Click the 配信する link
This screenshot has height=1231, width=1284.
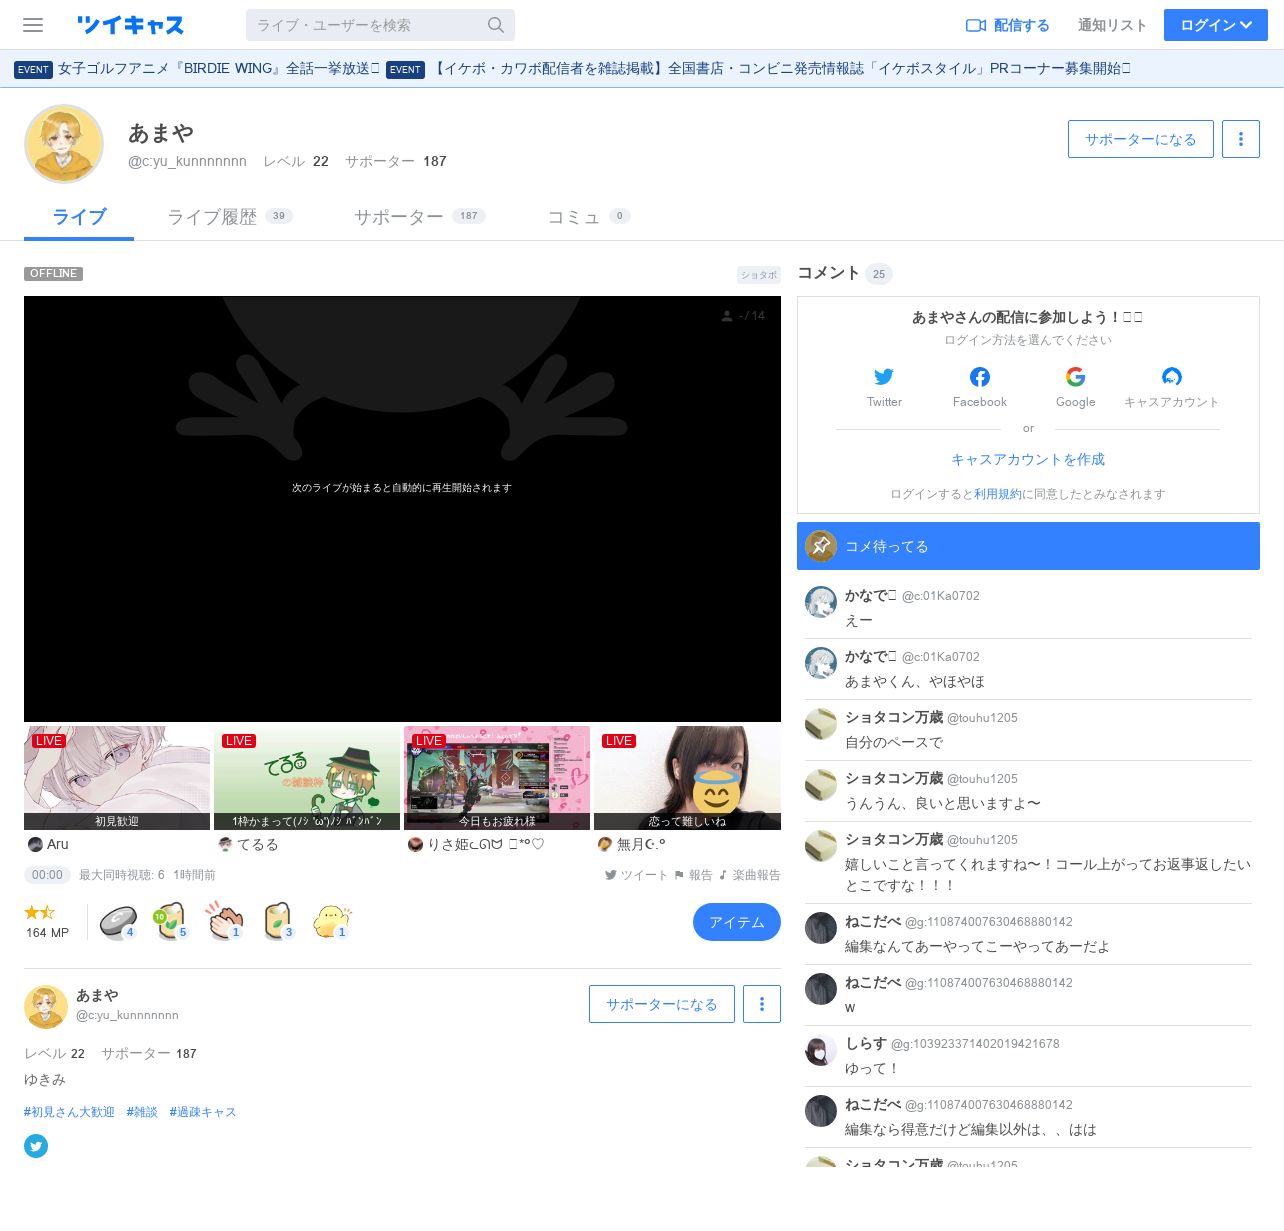pos(1007,25)
